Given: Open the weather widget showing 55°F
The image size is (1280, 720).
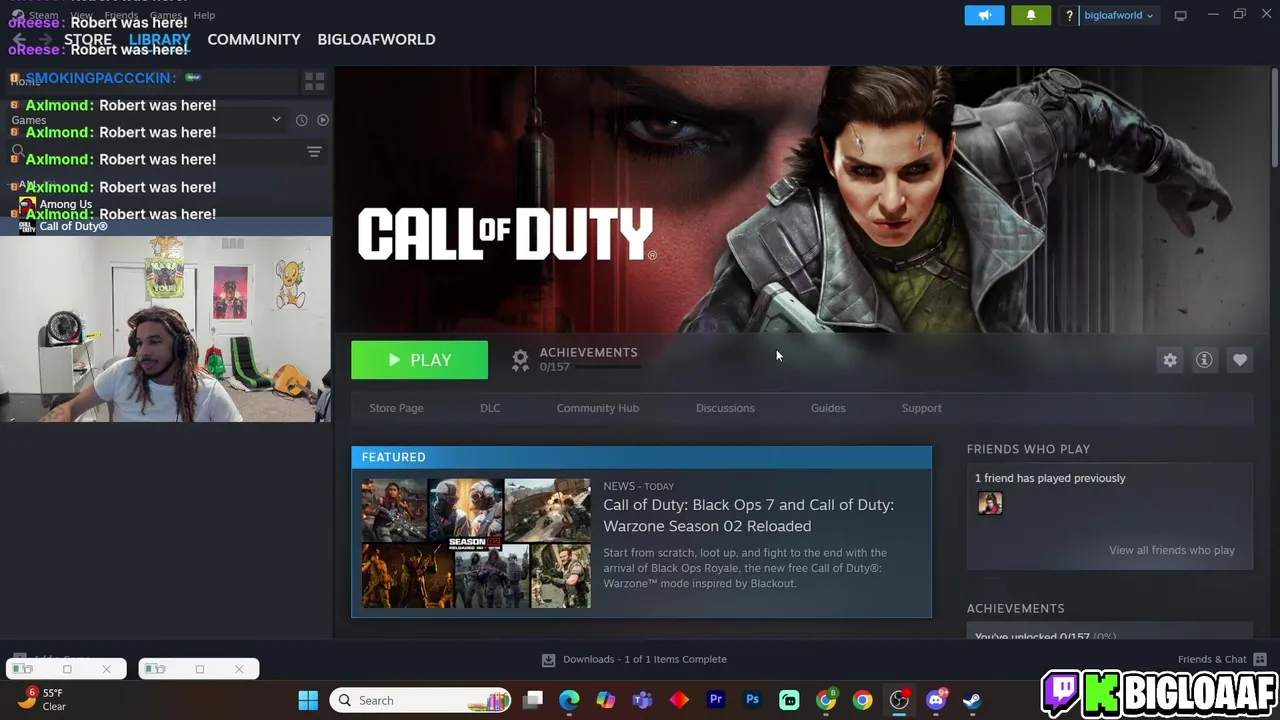Looking at the screenshot, I should pyautogui.click(x=42, y=699).
